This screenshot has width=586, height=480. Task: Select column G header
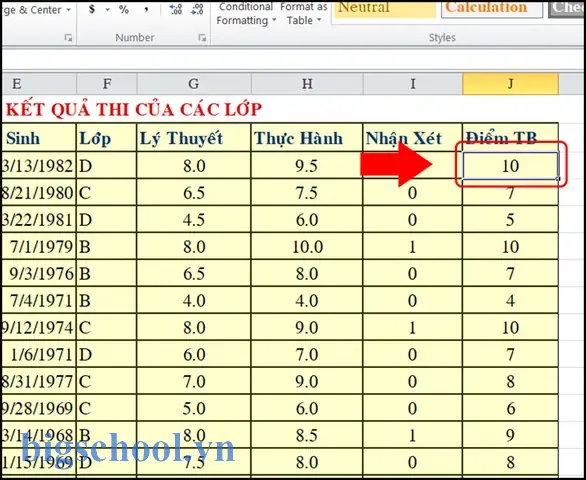coord(194,84)
